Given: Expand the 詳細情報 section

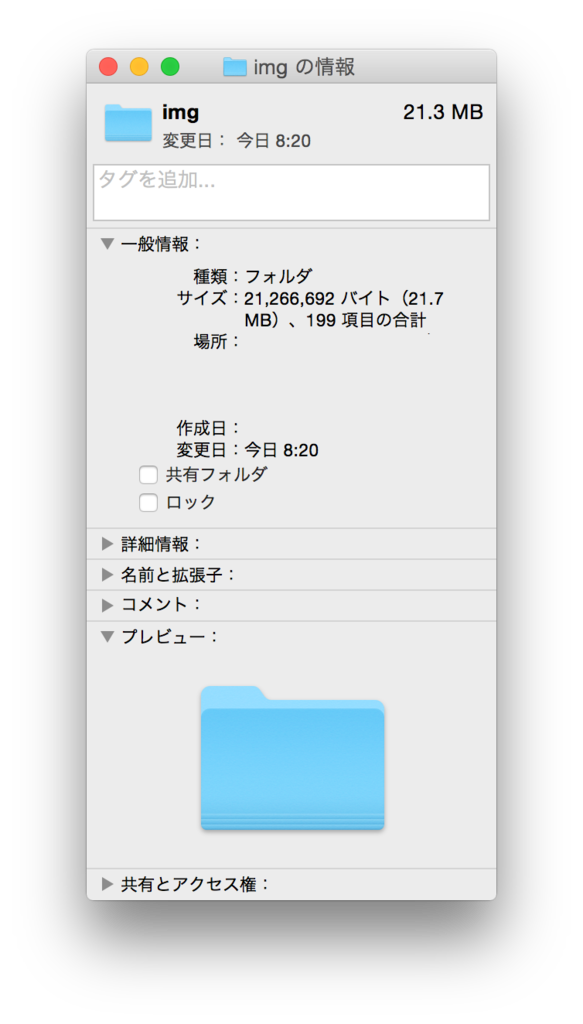Looking at the screenshot, I should pyautogui.click(x=107, y=543).
